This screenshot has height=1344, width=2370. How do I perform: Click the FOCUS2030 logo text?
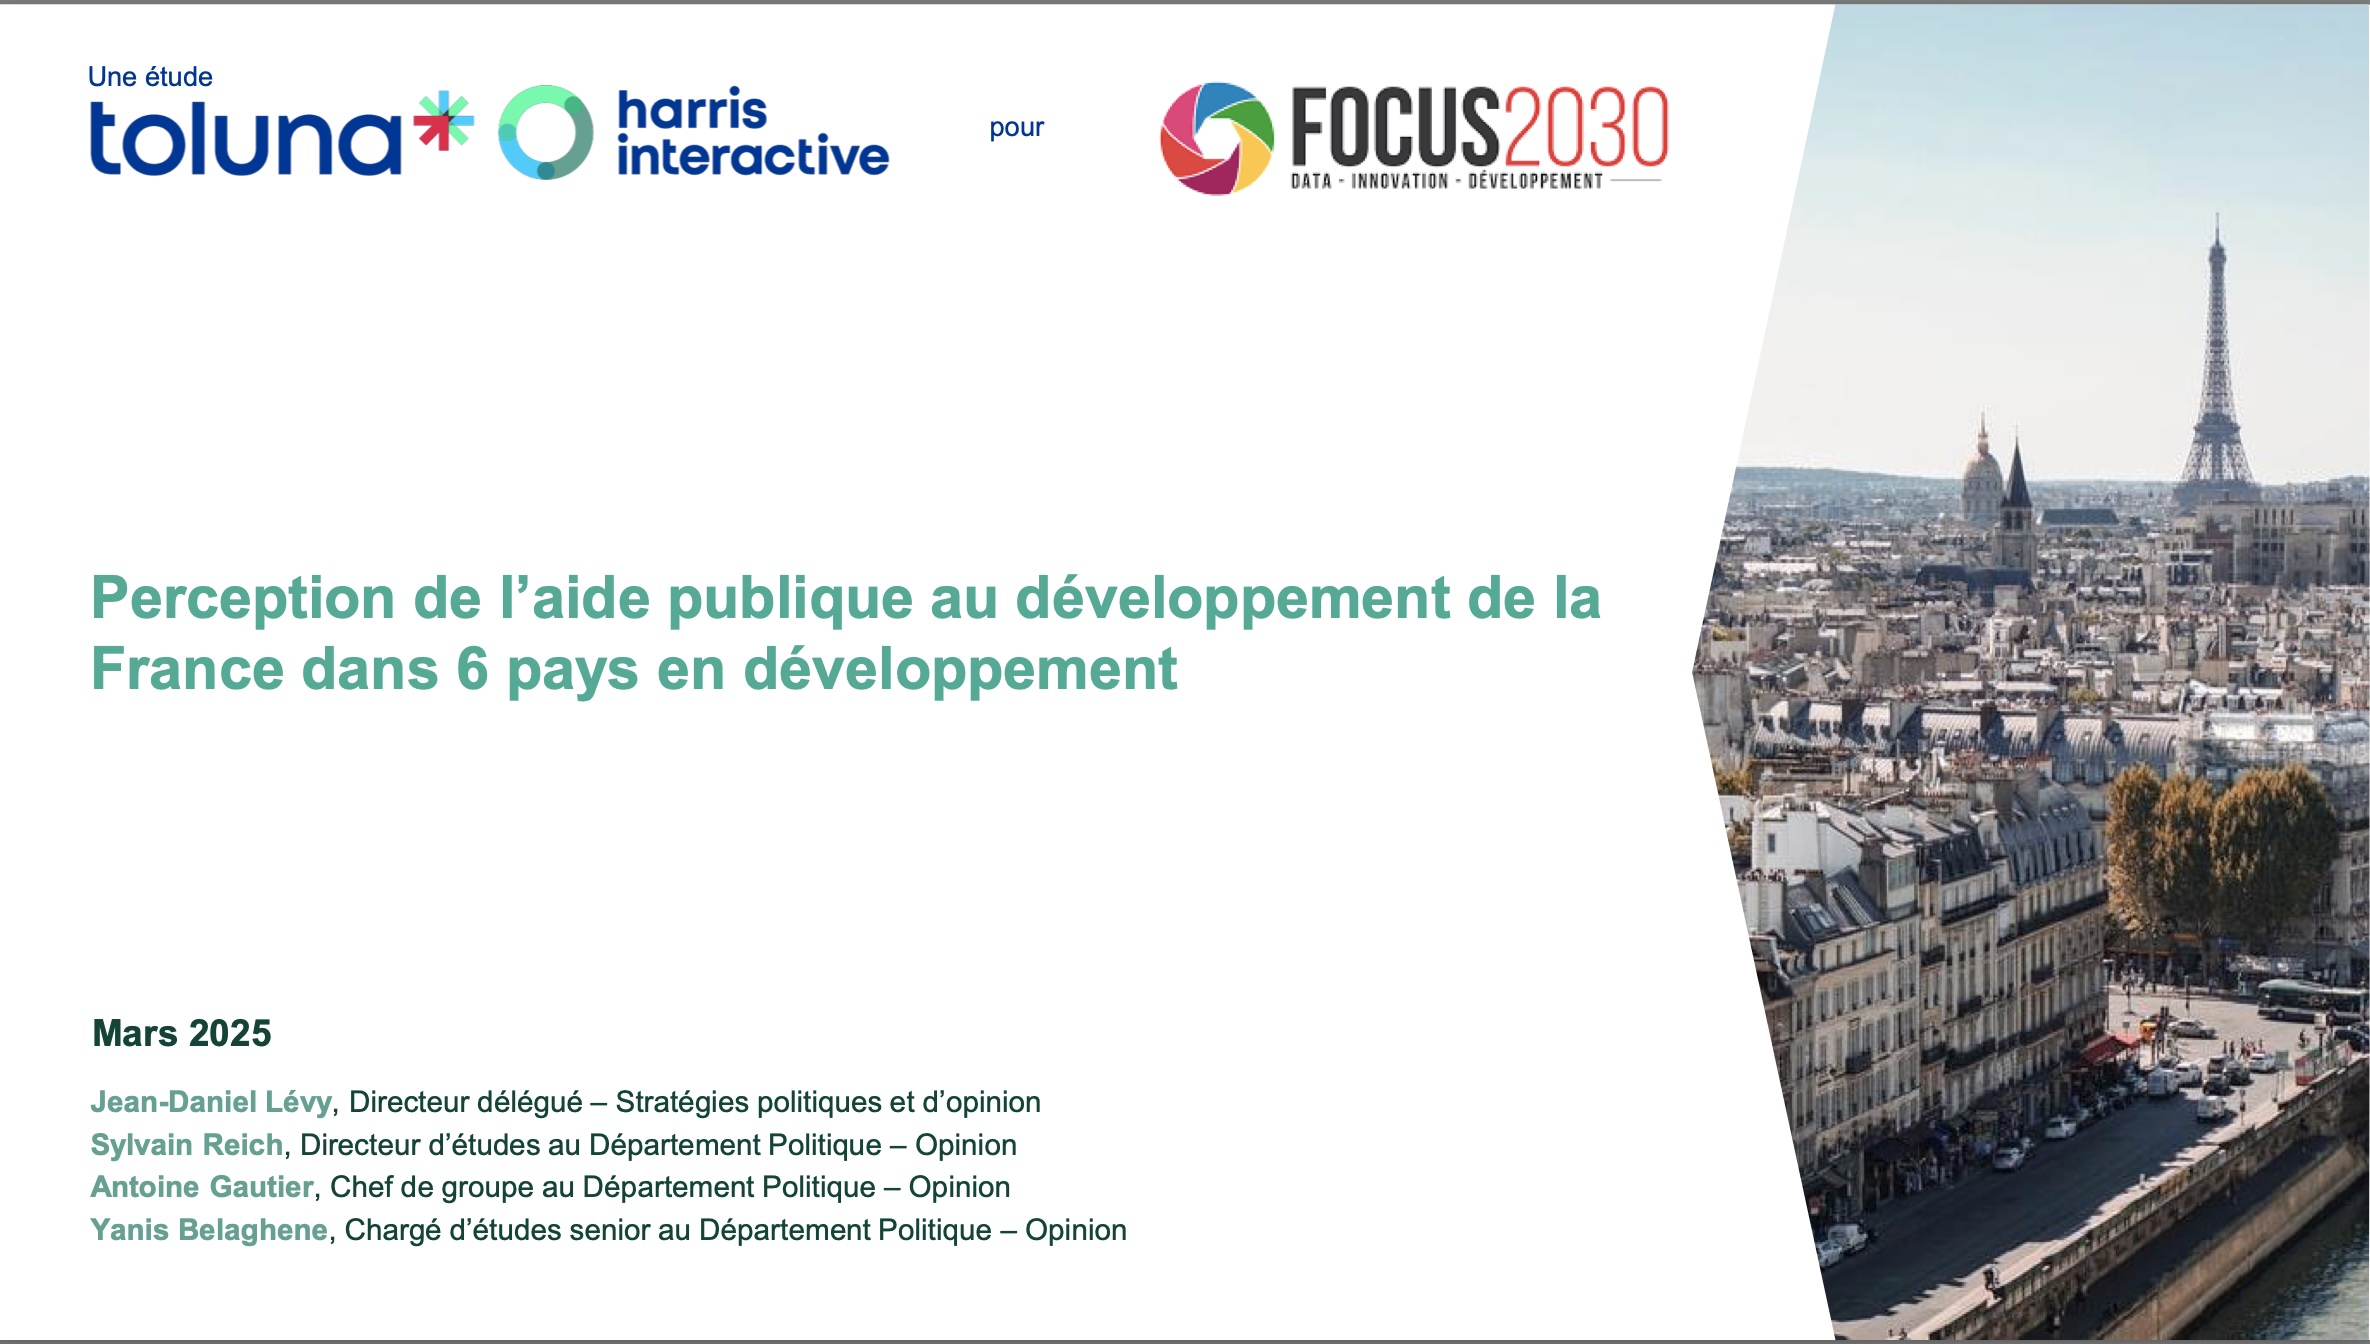1480,127
